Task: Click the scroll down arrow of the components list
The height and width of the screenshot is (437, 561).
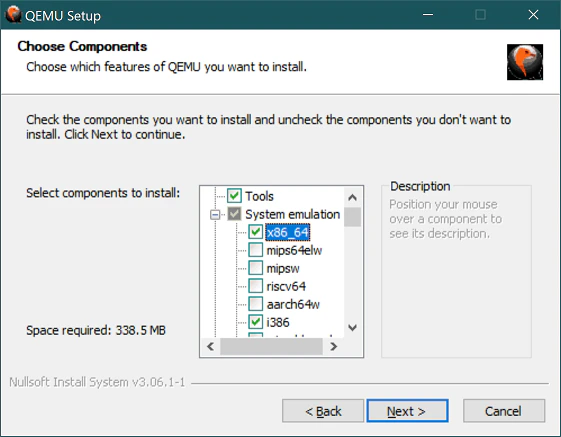Action: (x=352, y=327)
